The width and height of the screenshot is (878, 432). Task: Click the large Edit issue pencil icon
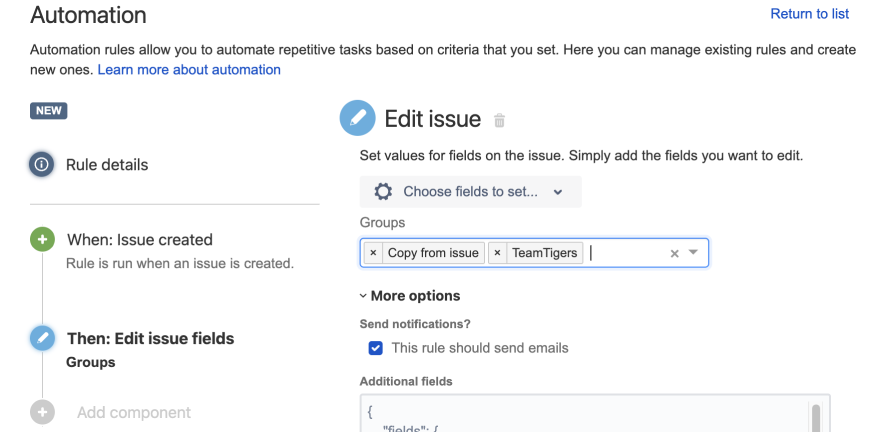[357, 119]
